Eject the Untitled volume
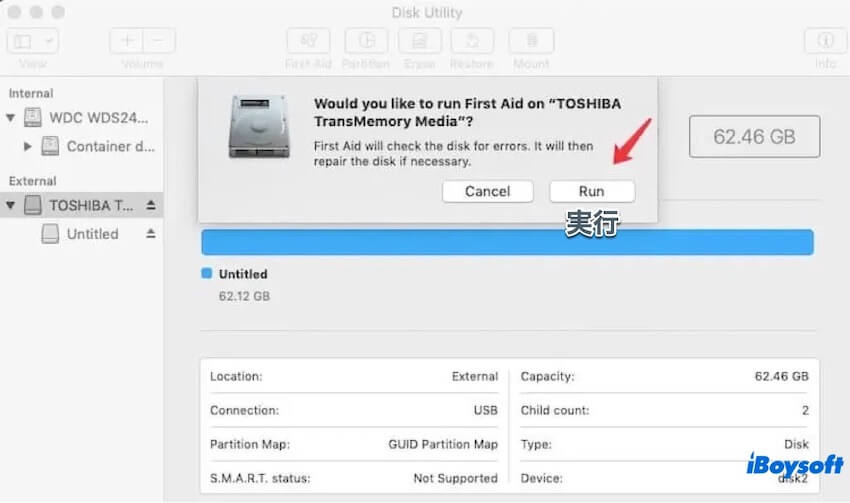The width and height of the screenshot is (850, 503). [x=151, y=234]
